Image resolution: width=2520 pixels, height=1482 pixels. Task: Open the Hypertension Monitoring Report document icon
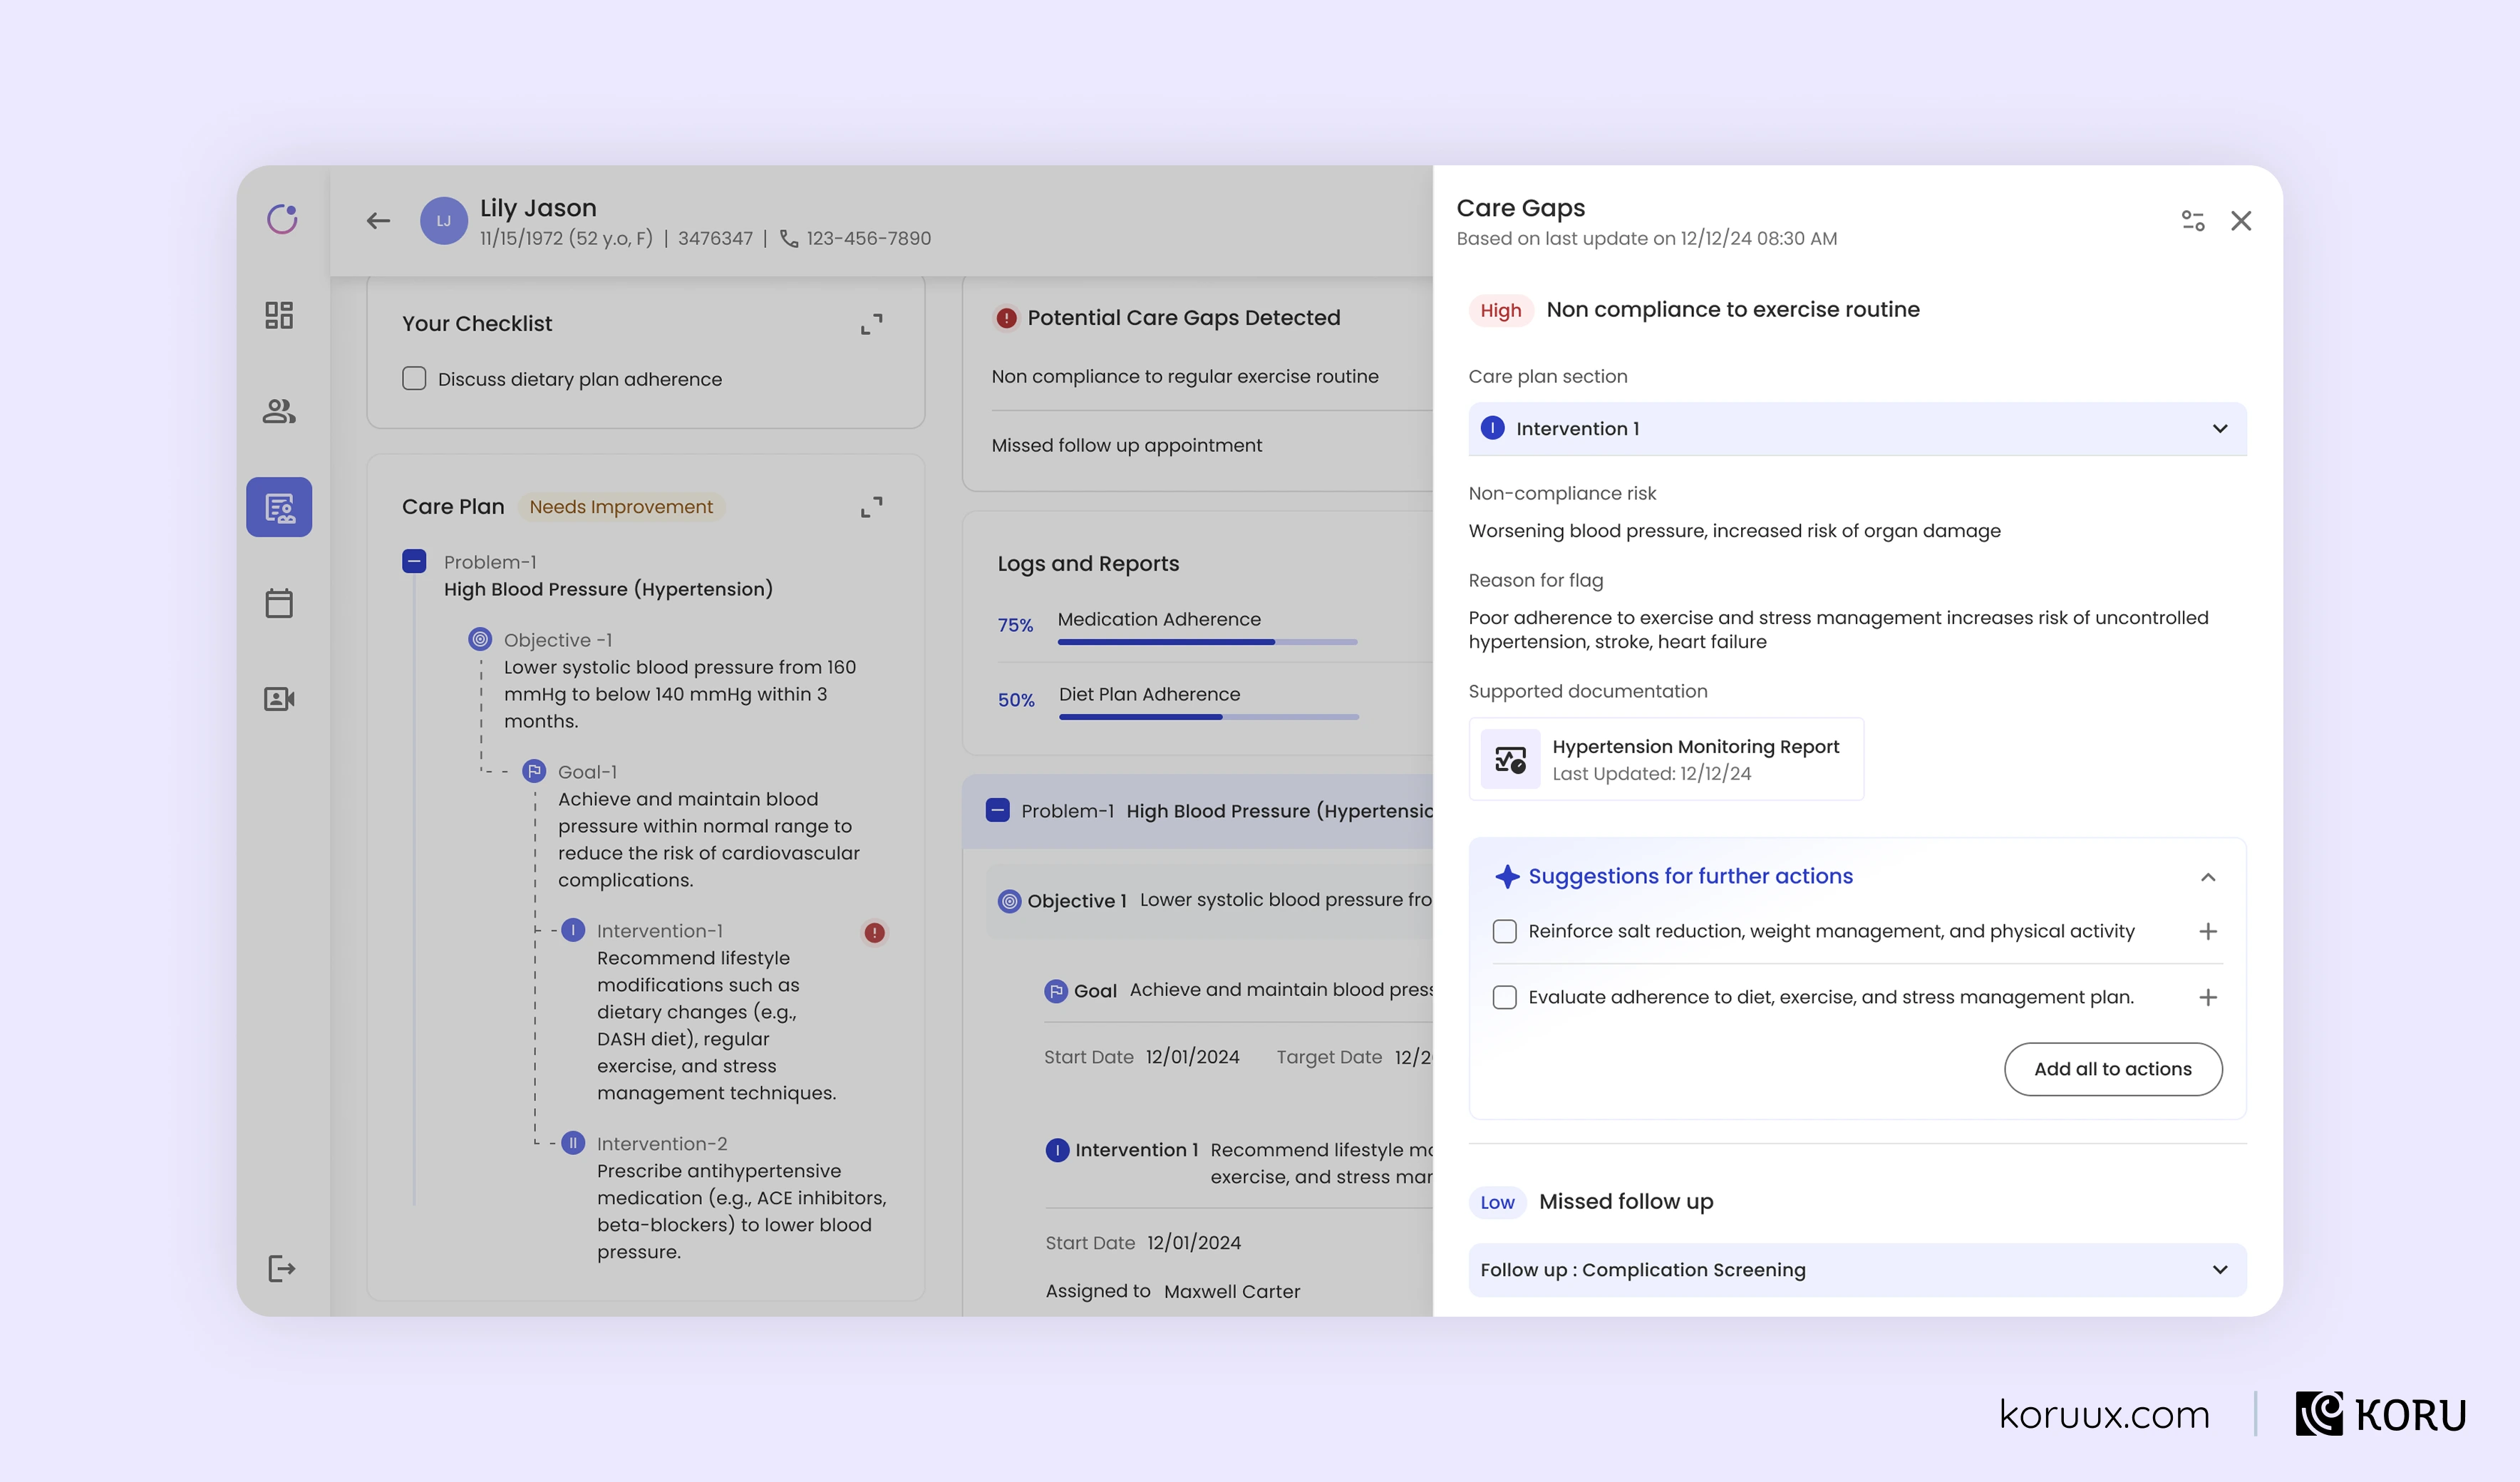(x=1510, y=760)
